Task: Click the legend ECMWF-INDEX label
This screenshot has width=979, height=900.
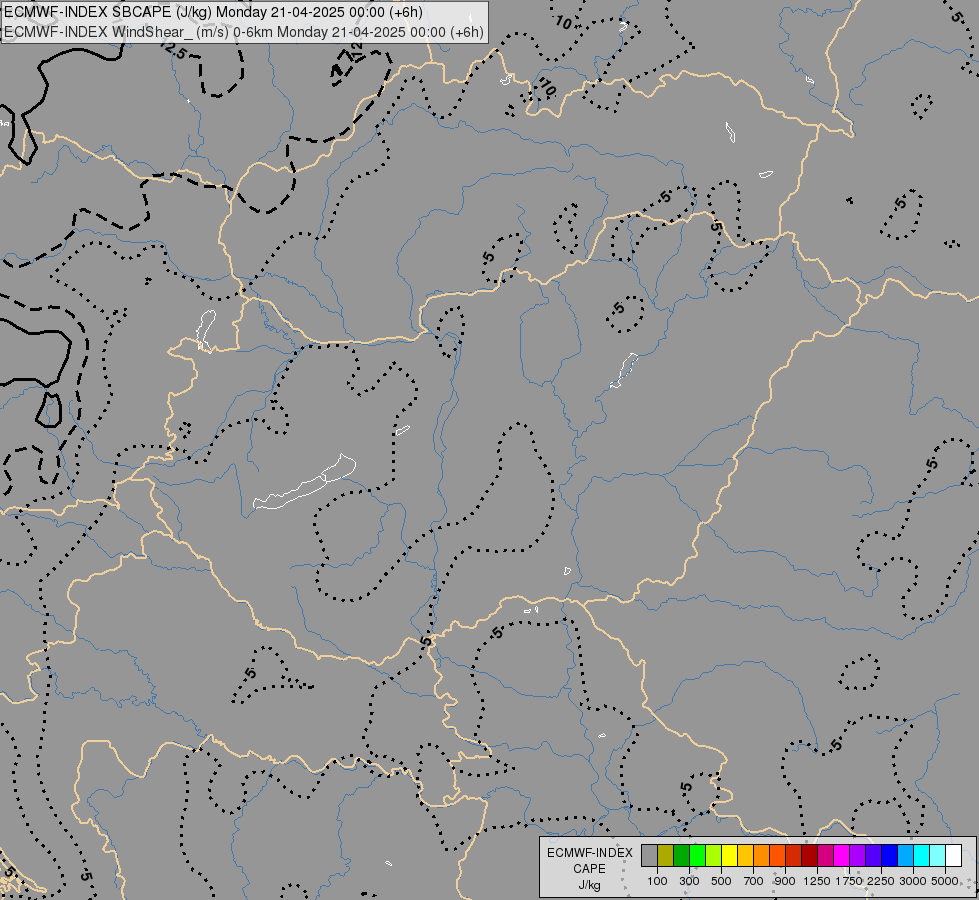Action: point(590,853)
